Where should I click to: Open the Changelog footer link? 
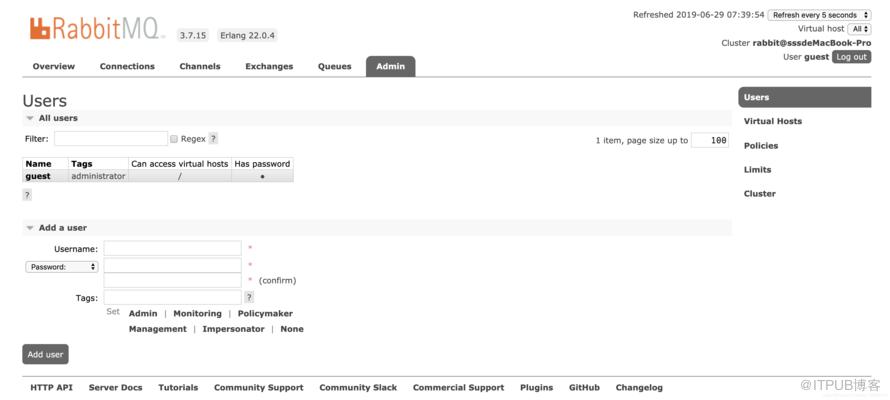coord(639,388)
